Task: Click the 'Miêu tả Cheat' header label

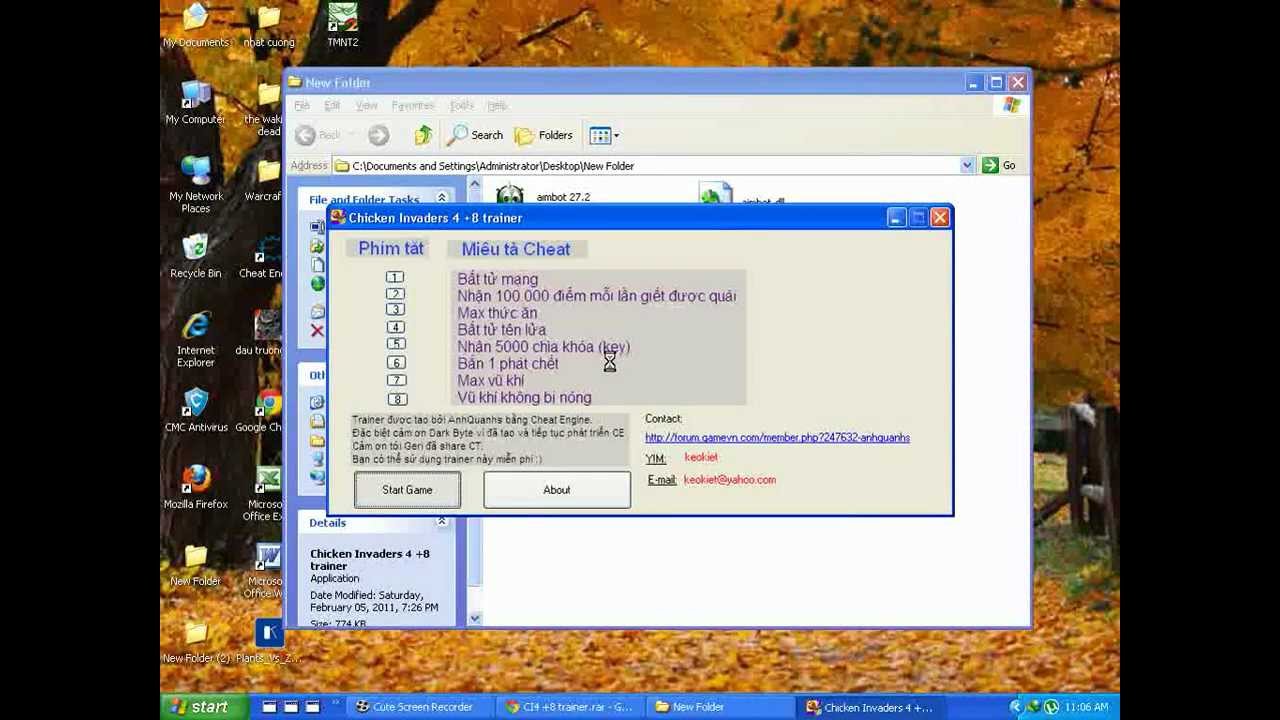Action: pos(516,249)
